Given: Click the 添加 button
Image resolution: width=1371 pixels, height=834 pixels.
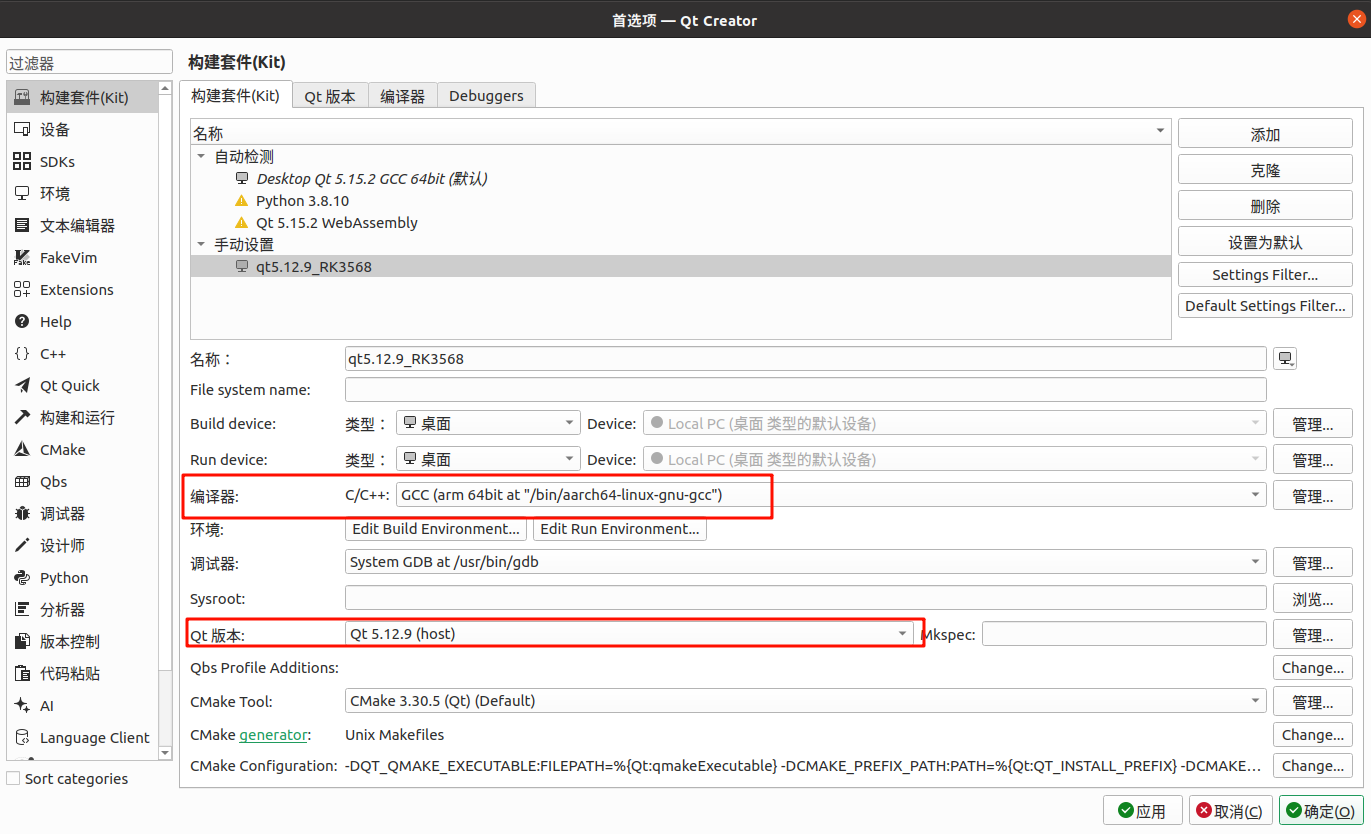Looking at the screenshot, I should [x=1265, y=135].
